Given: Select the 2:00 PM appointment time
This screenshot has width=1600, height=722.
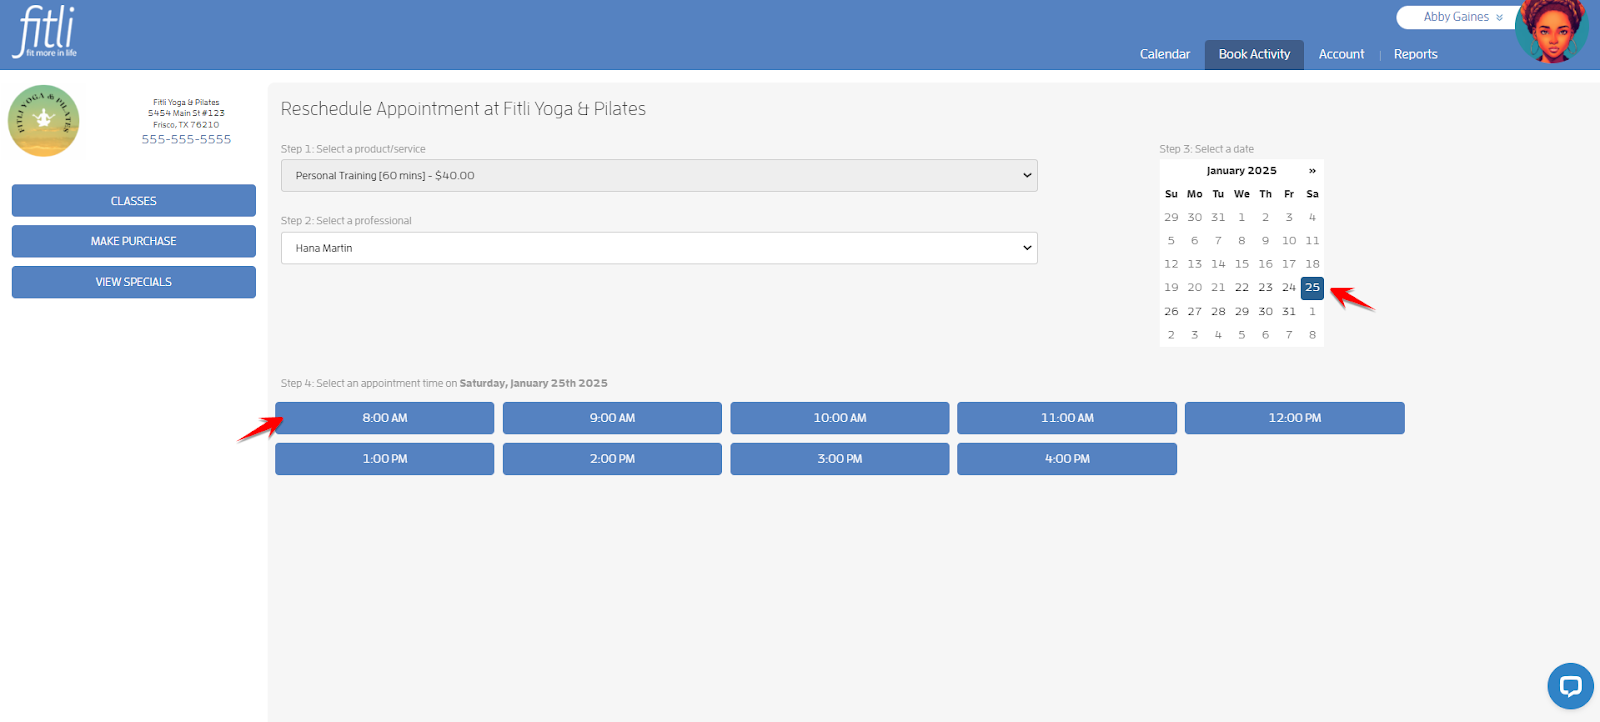Looking at the screenshot, I should pyautogui.click(x=612, y=459).
